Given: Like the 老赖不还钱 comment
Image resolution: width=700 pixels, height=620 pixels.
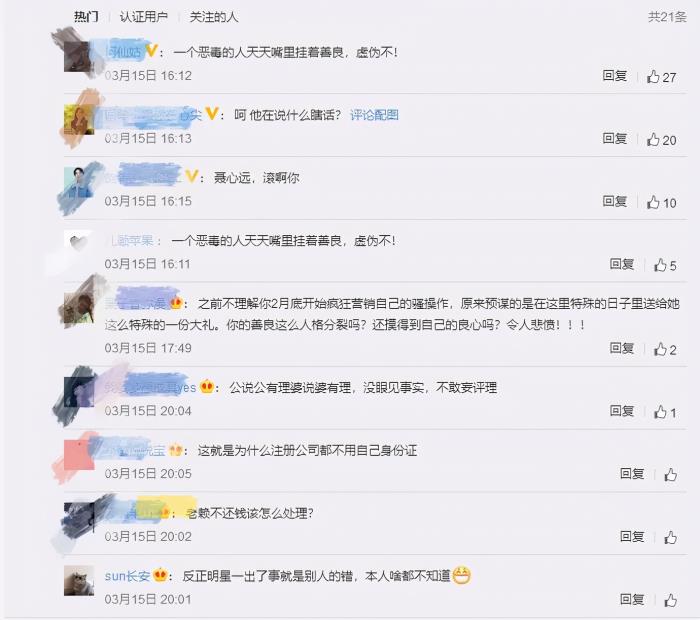Looking at the screenshot, I should click(x=670, y=537).
